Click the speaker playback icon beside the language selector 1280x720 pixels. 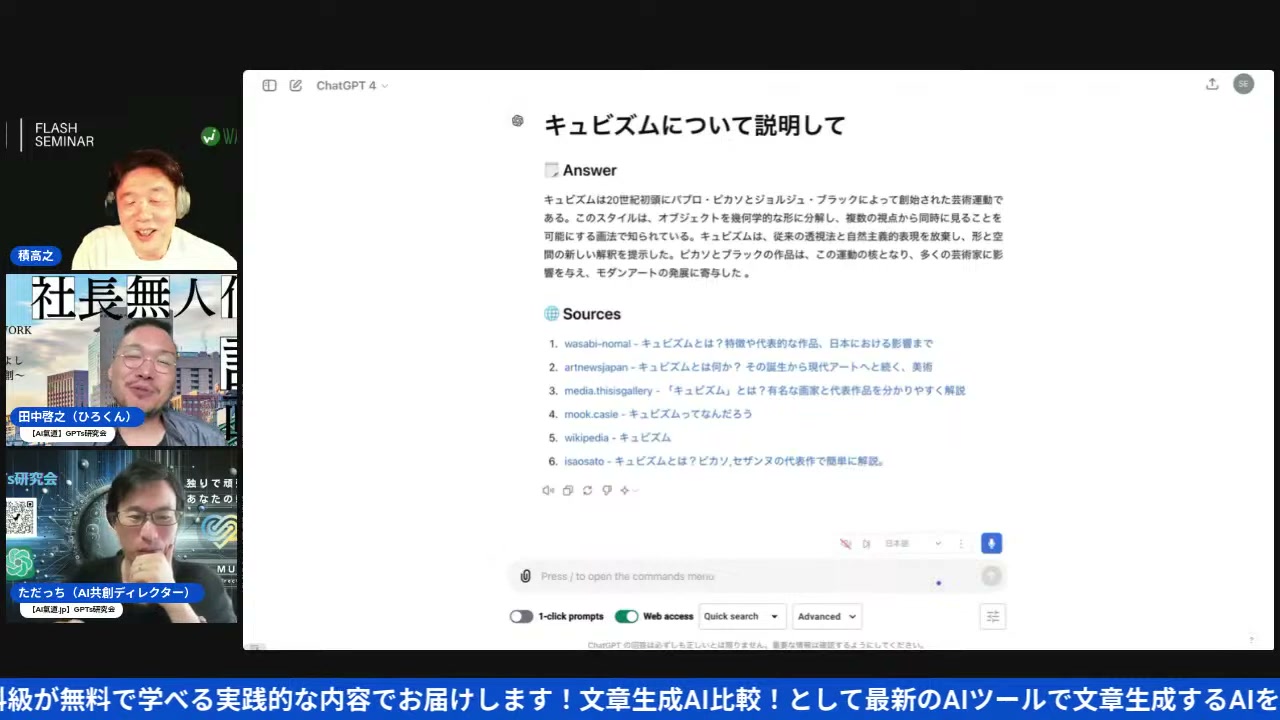point(867,544)
